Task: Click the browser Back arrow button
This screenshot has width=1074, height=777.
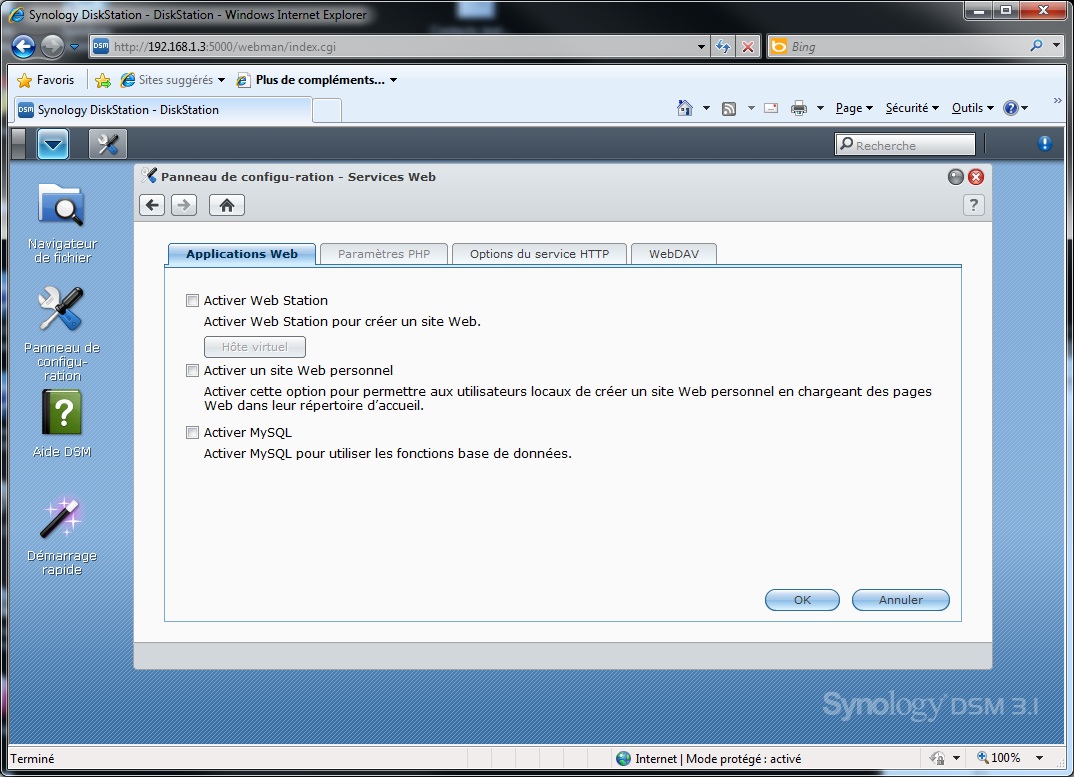Action: coord(23,47)
